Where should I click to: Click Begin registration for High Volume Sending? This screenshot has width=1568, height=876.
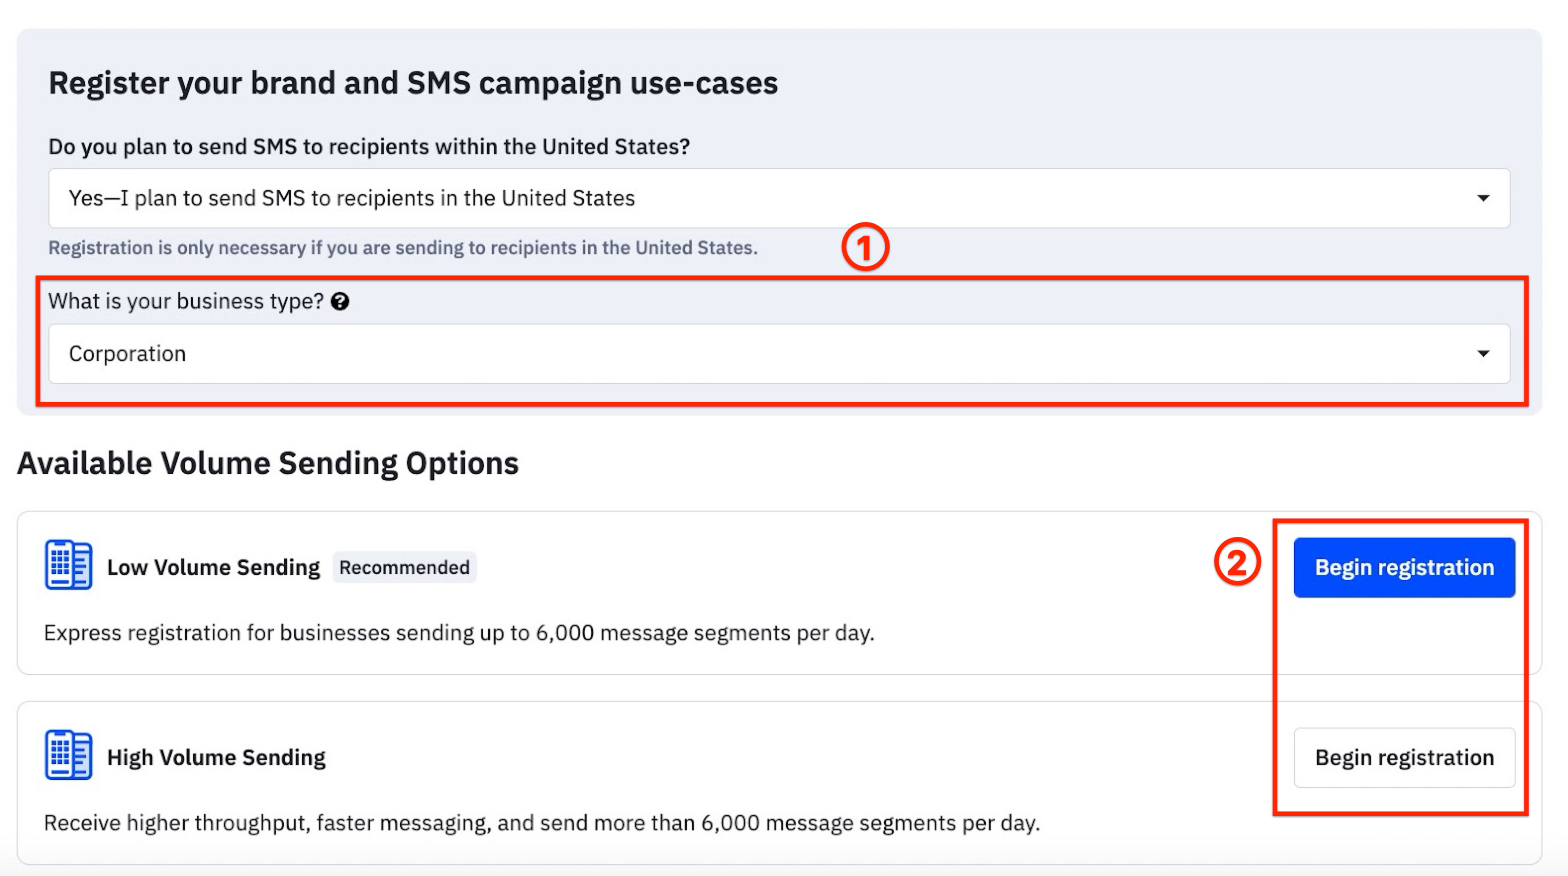(1404, 757)
